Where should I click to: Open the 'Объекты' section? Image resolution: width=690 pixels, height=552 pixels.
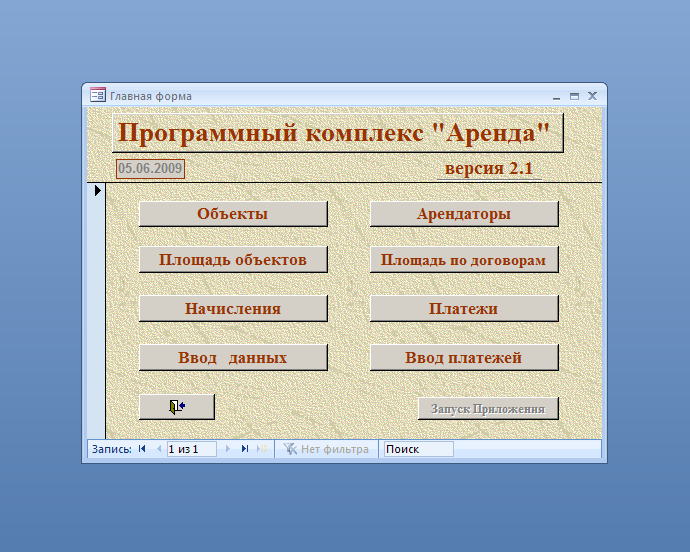[x=233, y=214]
